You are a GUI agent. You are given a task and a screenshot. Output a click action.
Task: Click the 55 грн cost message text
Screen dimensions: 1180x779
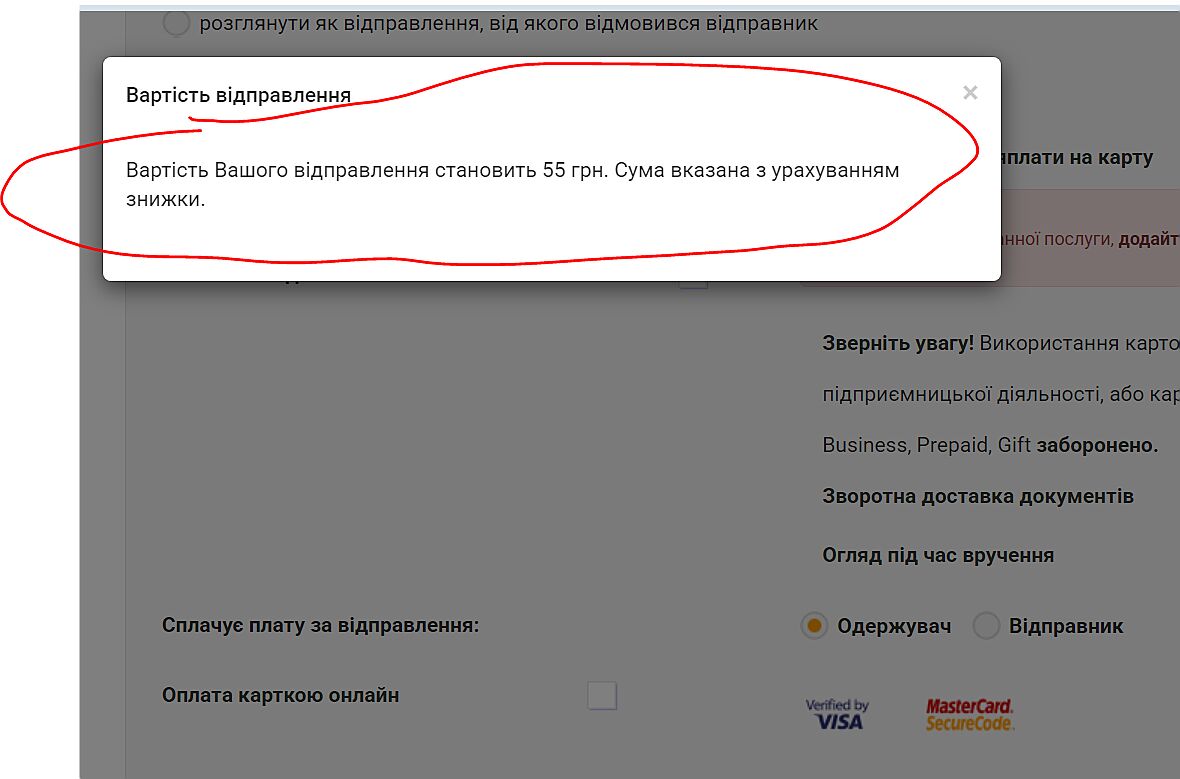512,184
